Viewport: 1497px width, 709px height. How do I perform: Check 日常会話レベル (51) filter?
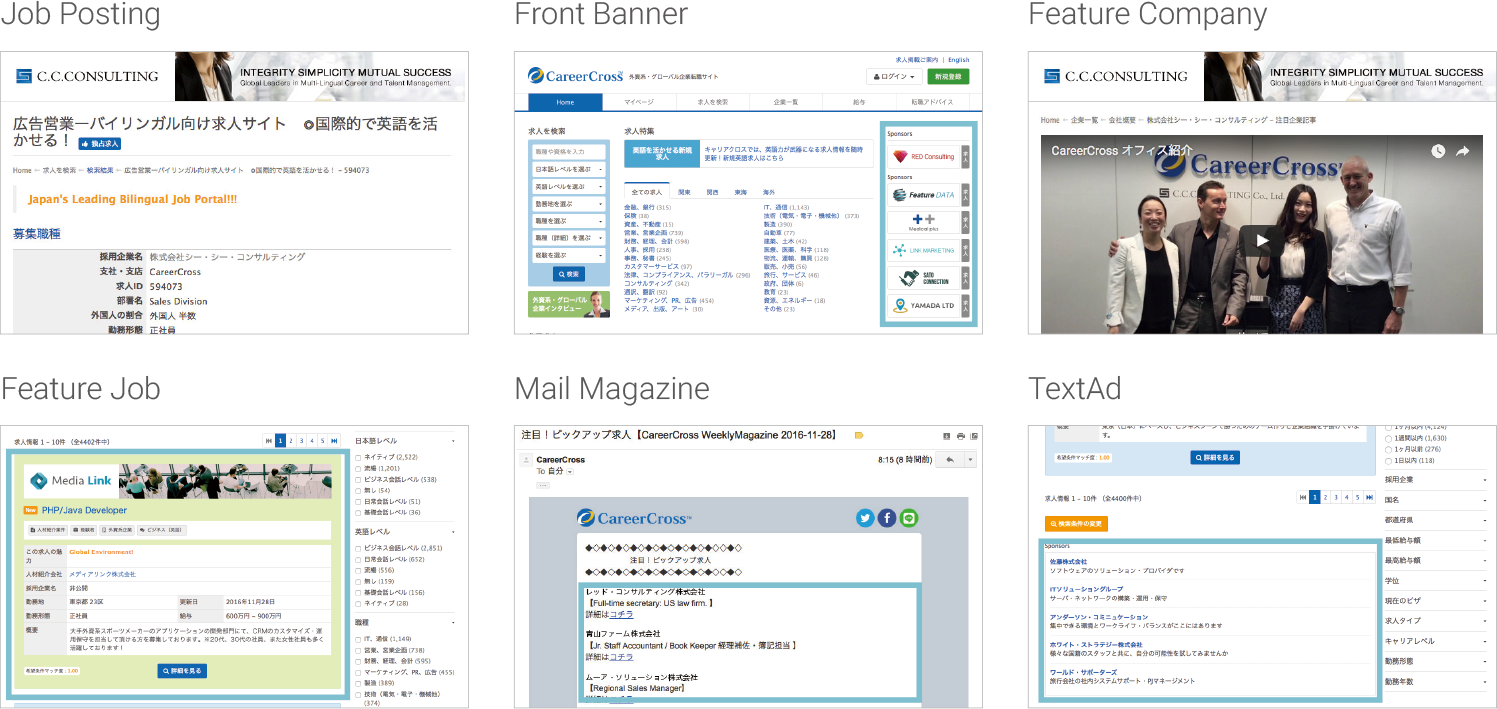tap(359, 502)
